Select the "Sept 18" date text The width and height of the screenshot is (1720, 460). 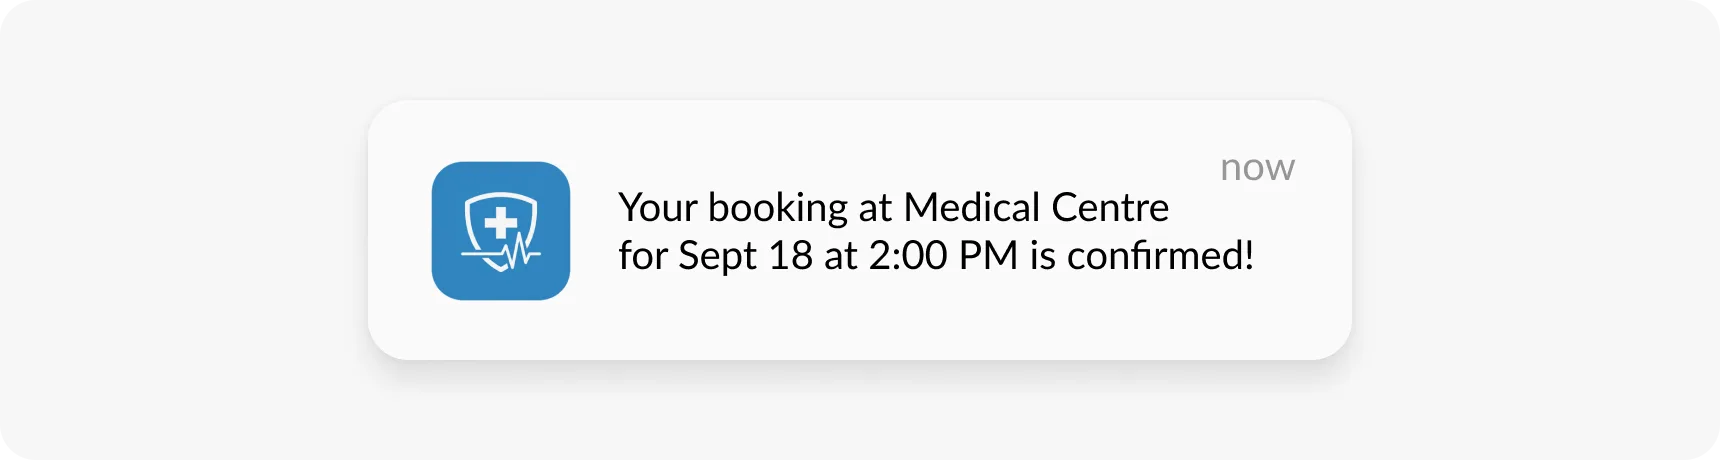coord(745,256)
